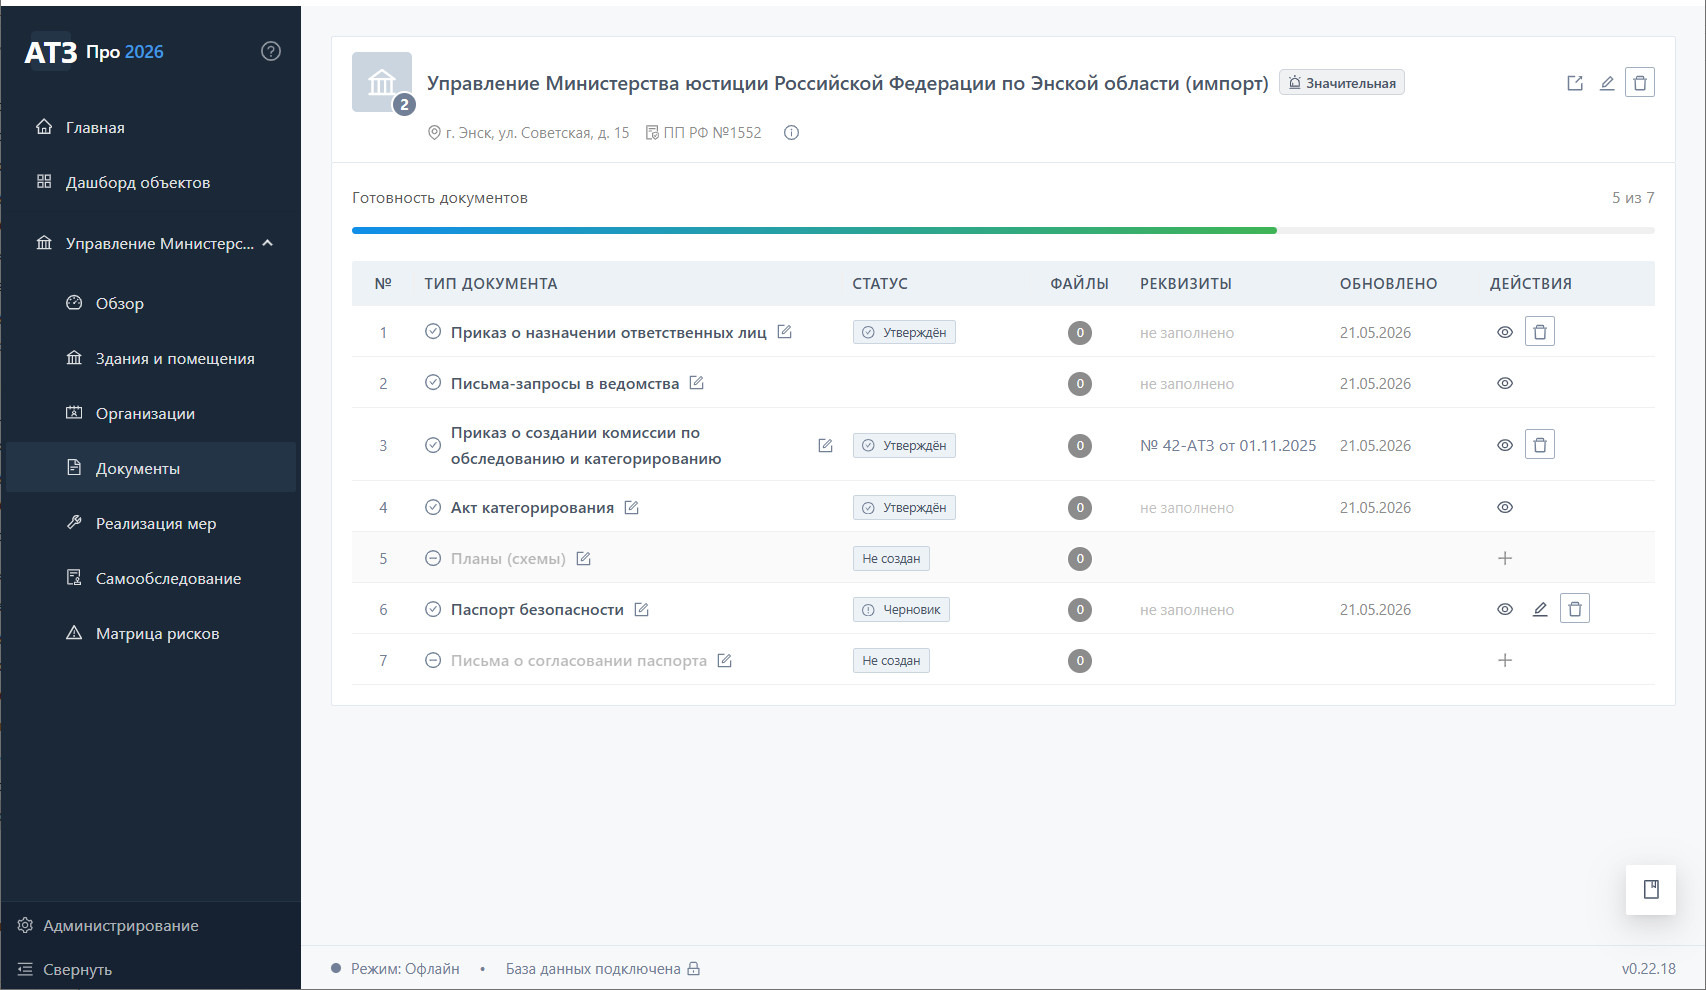This screenshot has height=990, width=1706.
Task: Click the 'ТИП ДОКУМЕНТА' column header
Action: click(x=491, y=283)
